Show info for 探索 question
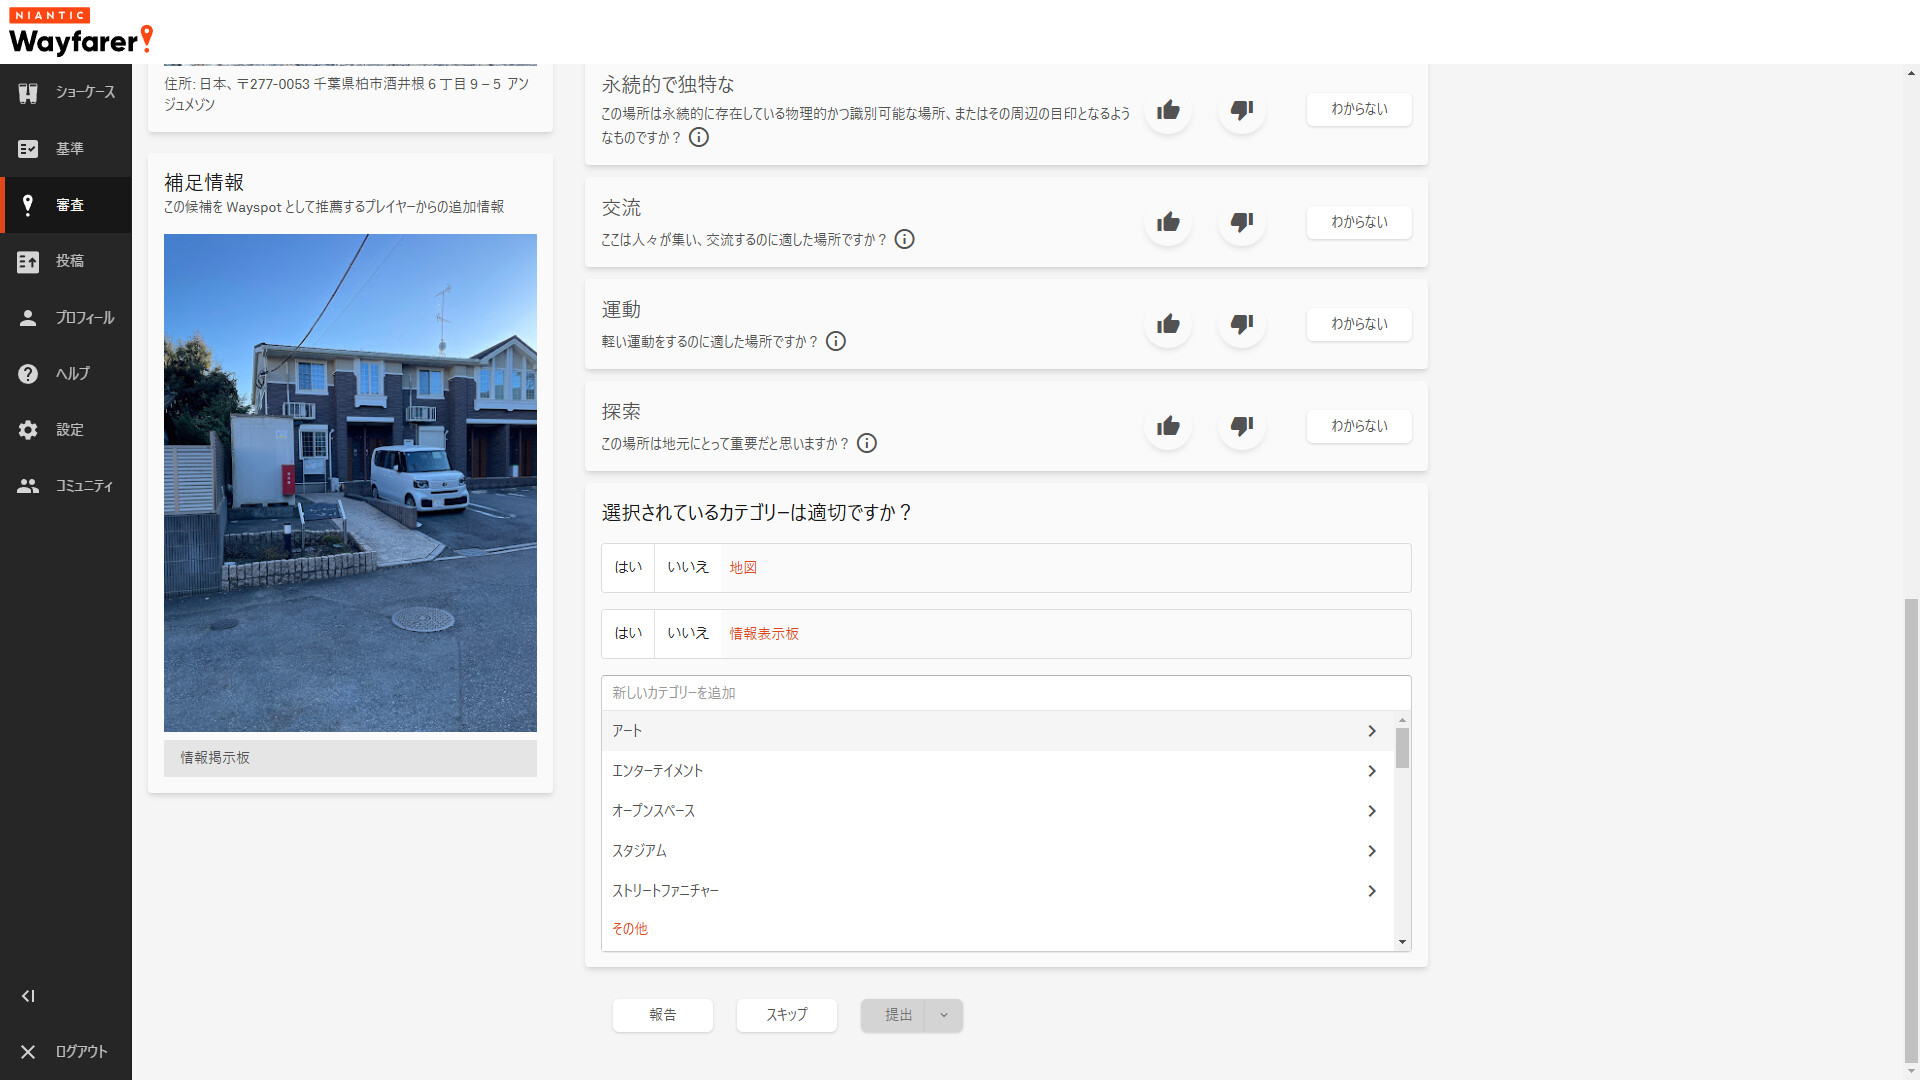Viewport: 1920px width, 1080px height. click(867, 444)
